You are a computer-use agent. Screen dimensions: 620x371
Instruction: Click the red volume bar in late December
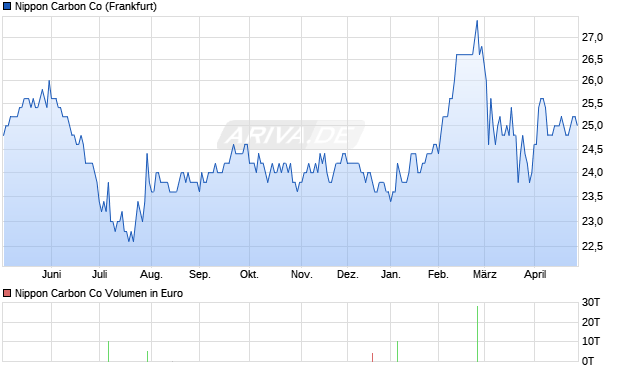pos(372,358)
